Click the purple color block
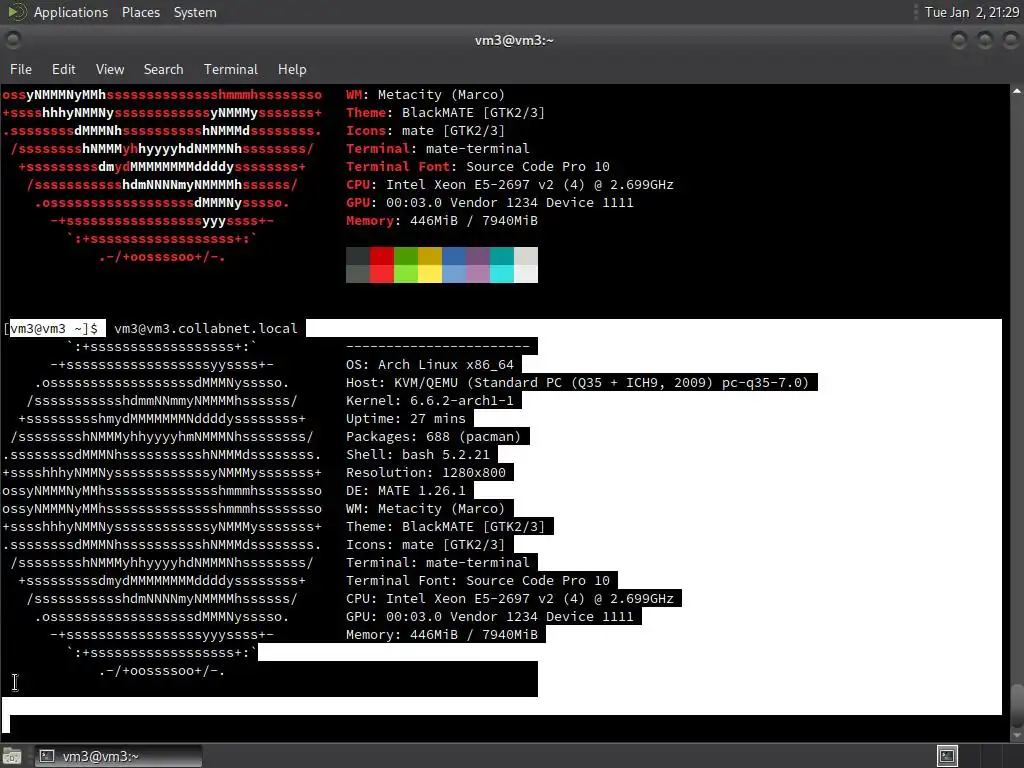This screenshot has height=768, width=1024. 478,256
